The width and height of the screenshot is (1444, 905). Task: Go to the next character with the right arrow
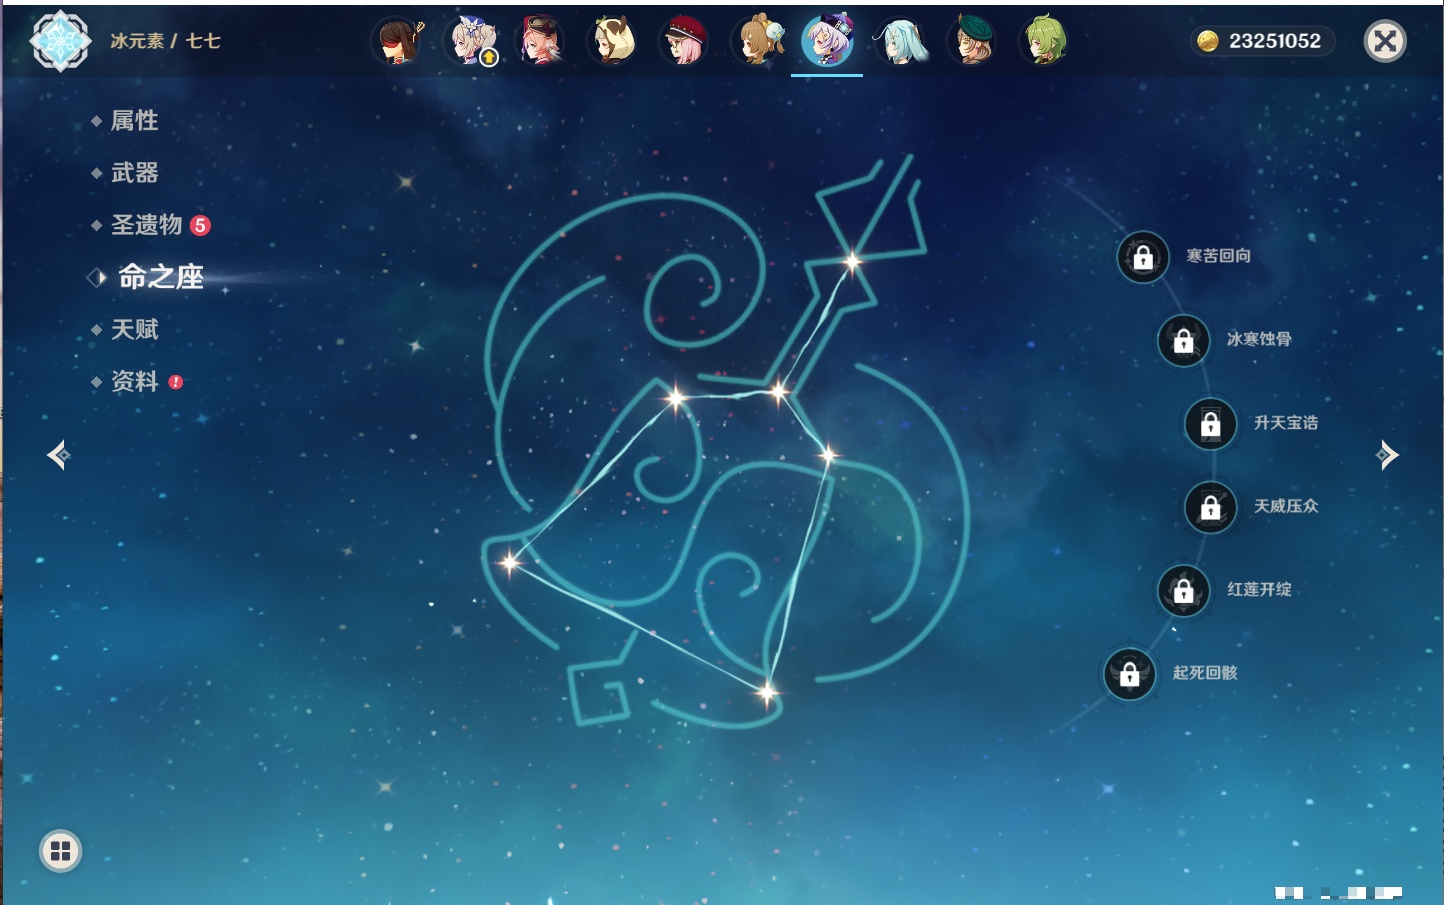(1387, 455)
